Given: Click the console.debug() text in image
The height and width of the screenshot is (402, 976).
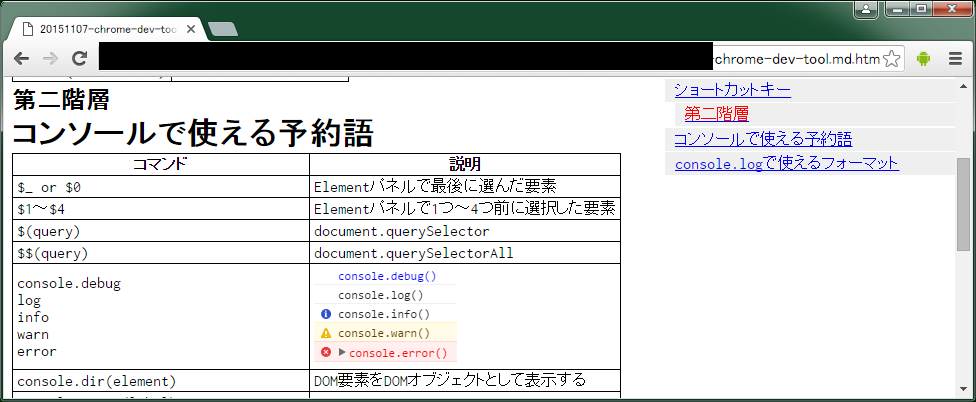Looking at the screenshot, I should (x=387, y=276).
